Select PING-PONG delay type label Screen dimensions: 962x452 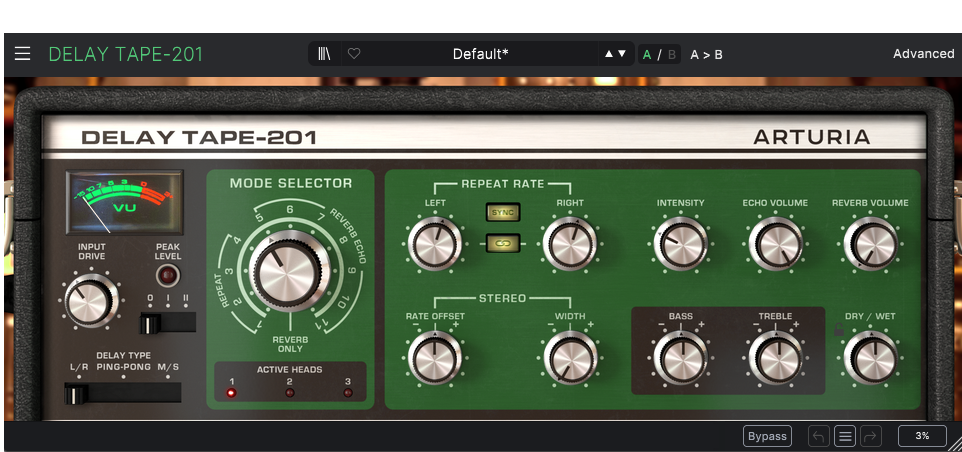tap(123, 367)
